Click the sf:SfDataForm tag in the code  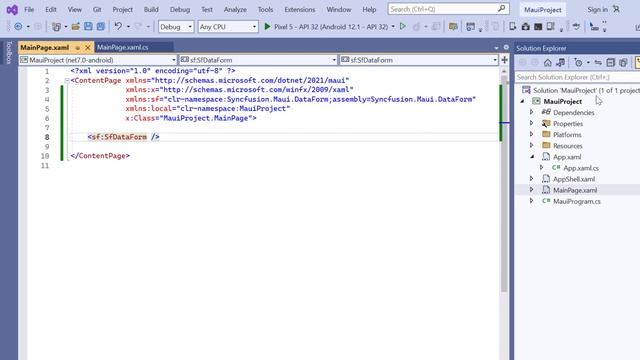tap(119, 137)
